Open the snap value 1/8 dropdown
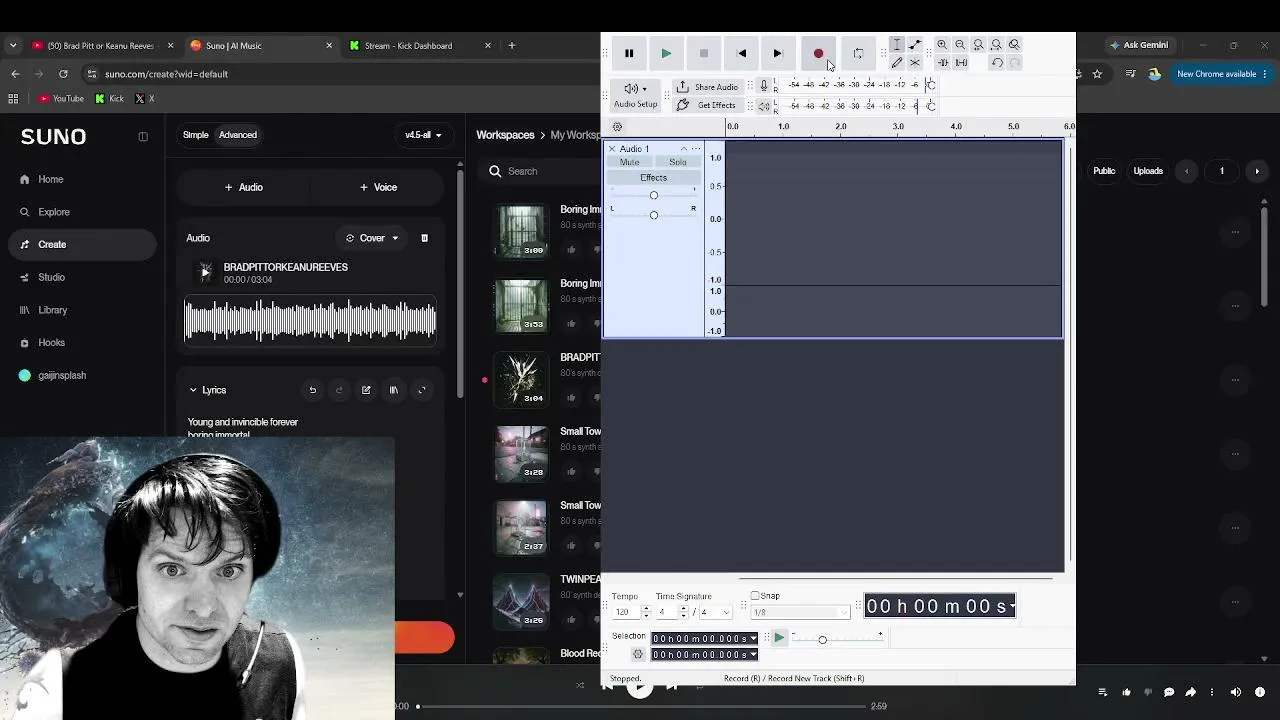Viewport: 1280px width, 720px height. coord(800,612)
